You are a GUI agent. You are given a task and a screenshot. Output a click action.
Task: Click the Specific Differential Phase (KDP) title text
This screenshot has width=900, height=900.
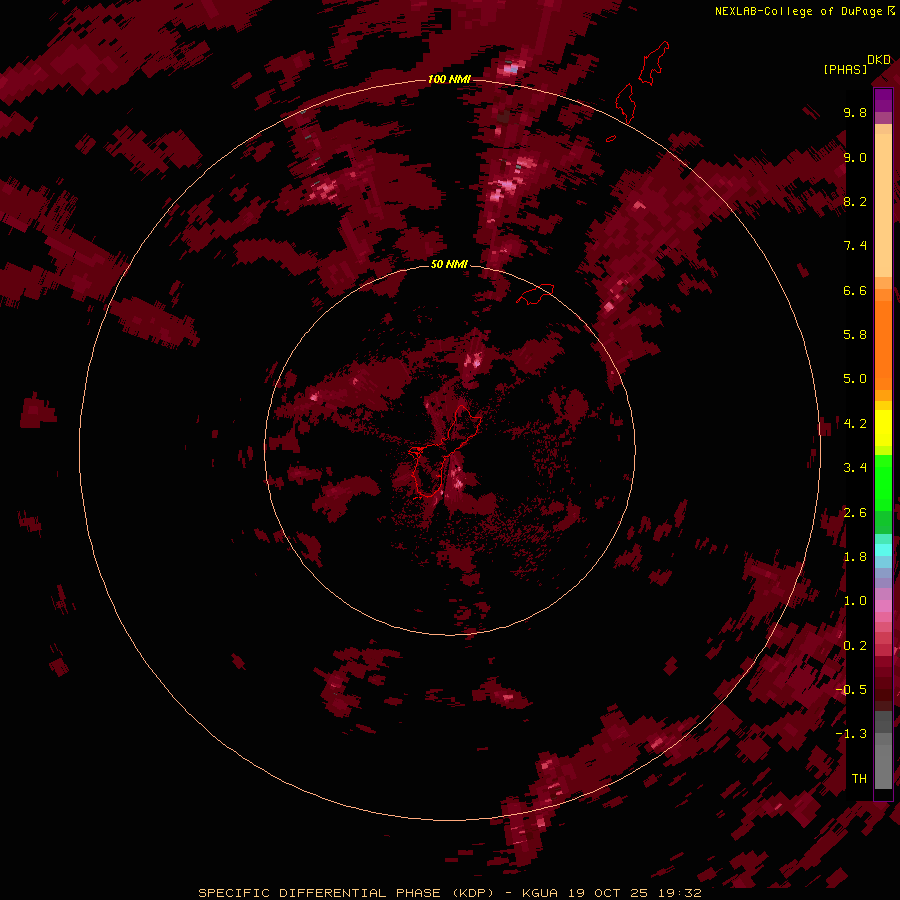pos(346,893)
